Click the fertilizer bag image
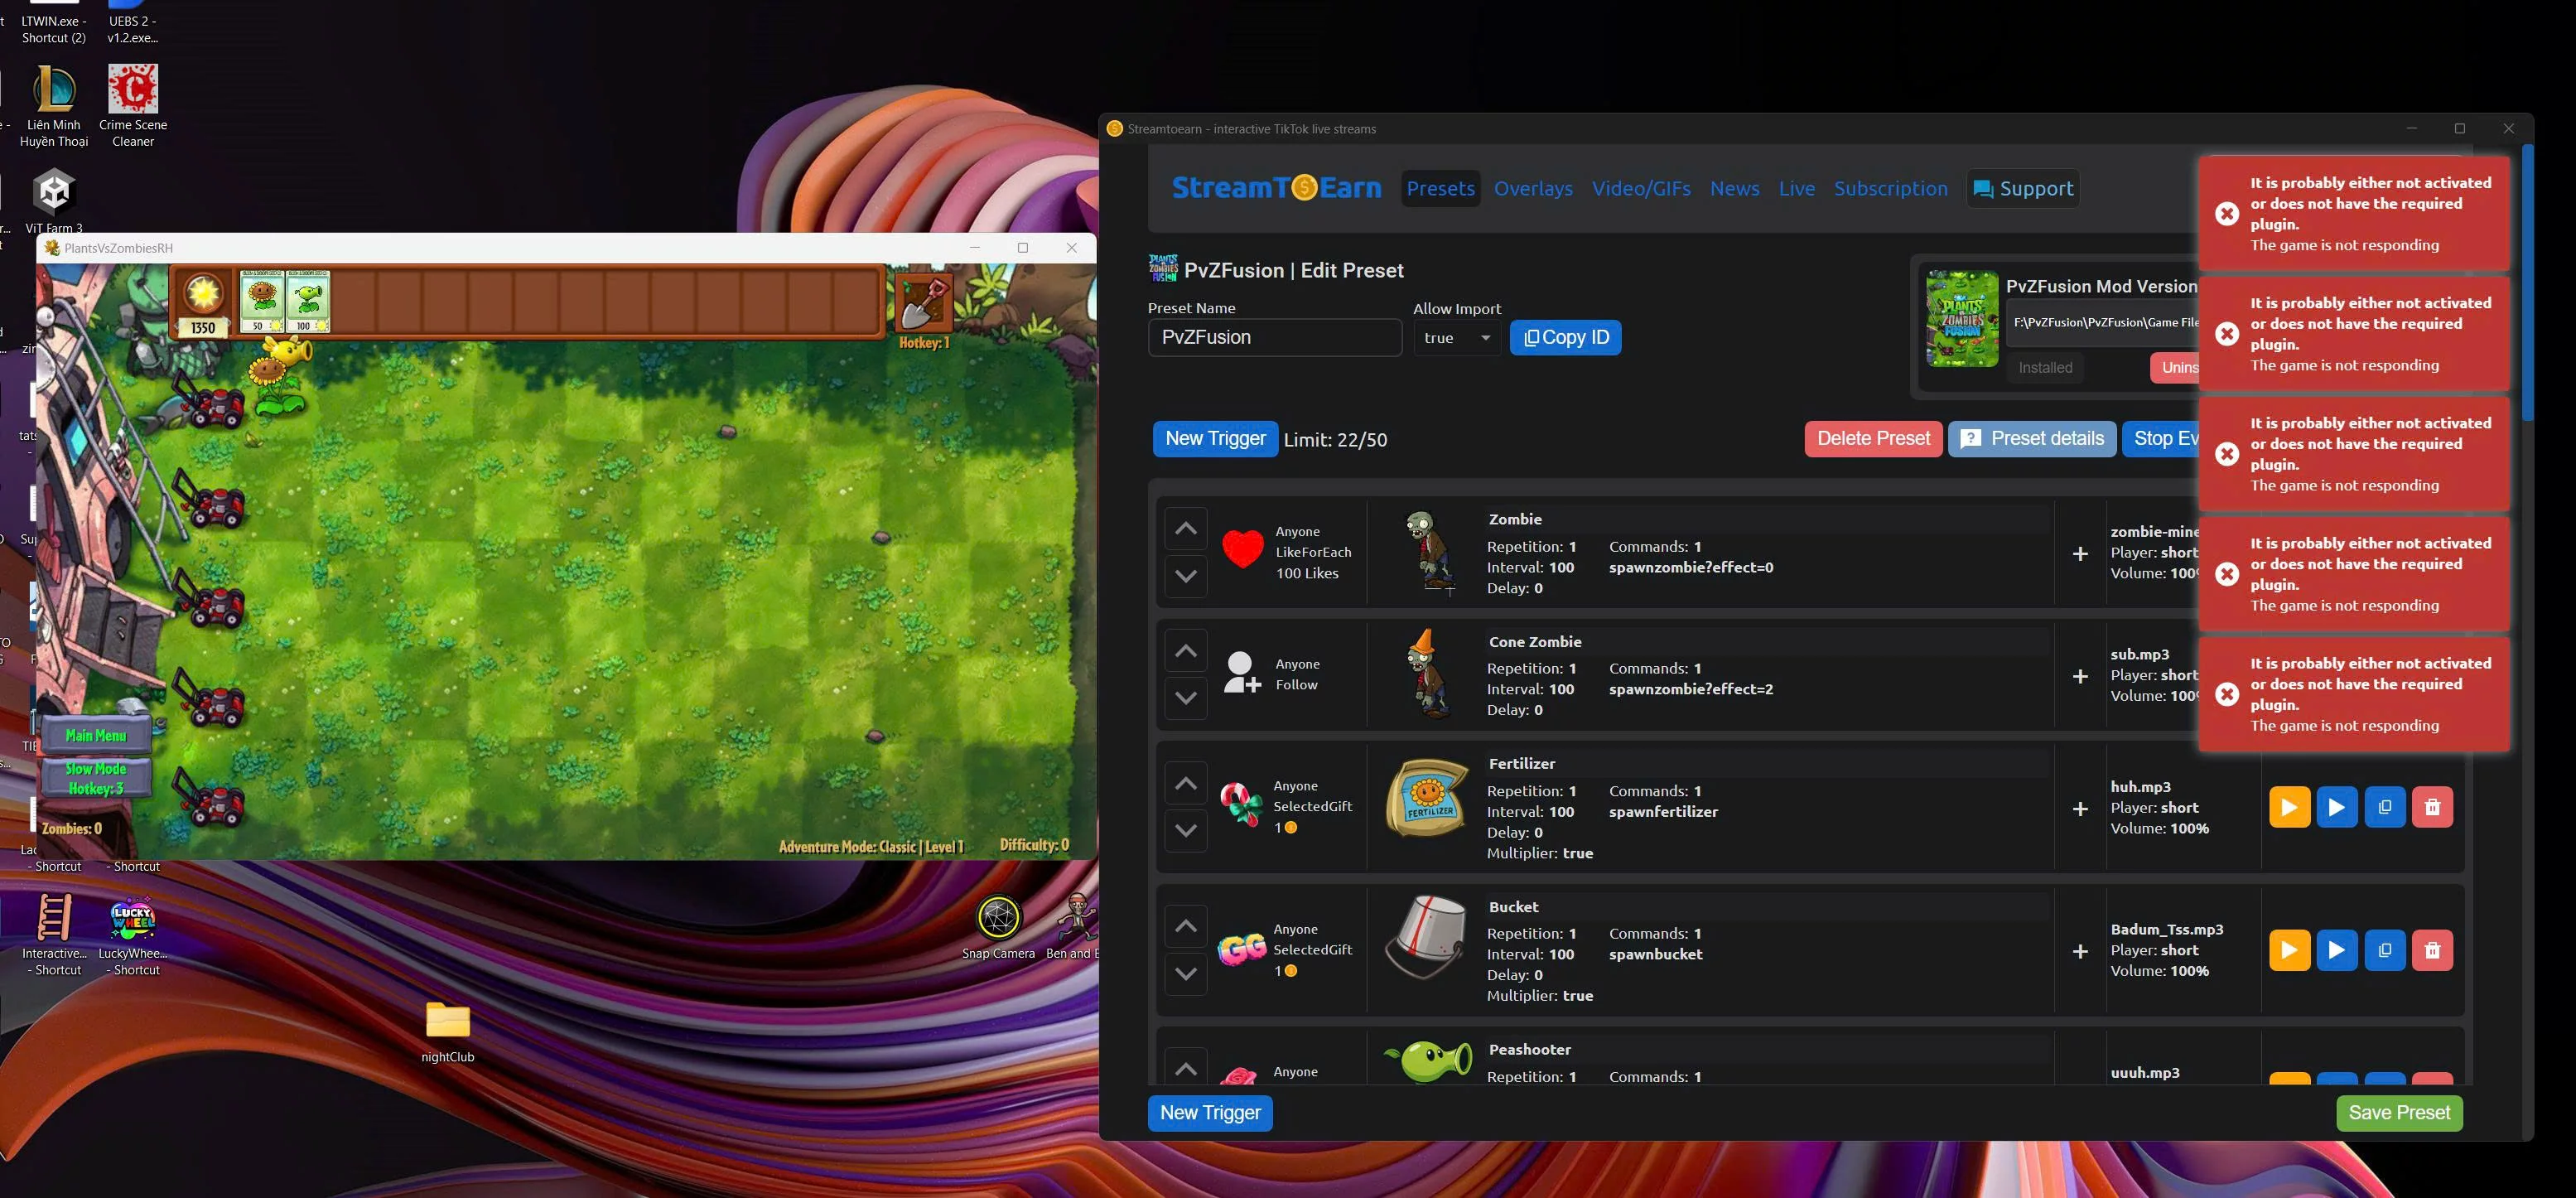This screenshot has height=1198, width=2576. [x=1427, y=797]
